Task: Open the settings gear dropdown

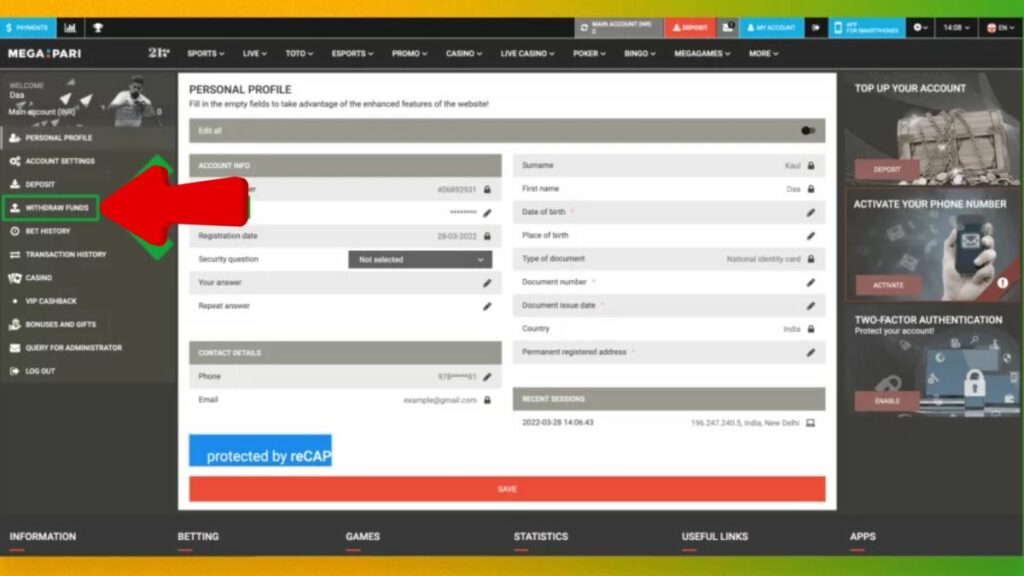Action: [920, 27]
